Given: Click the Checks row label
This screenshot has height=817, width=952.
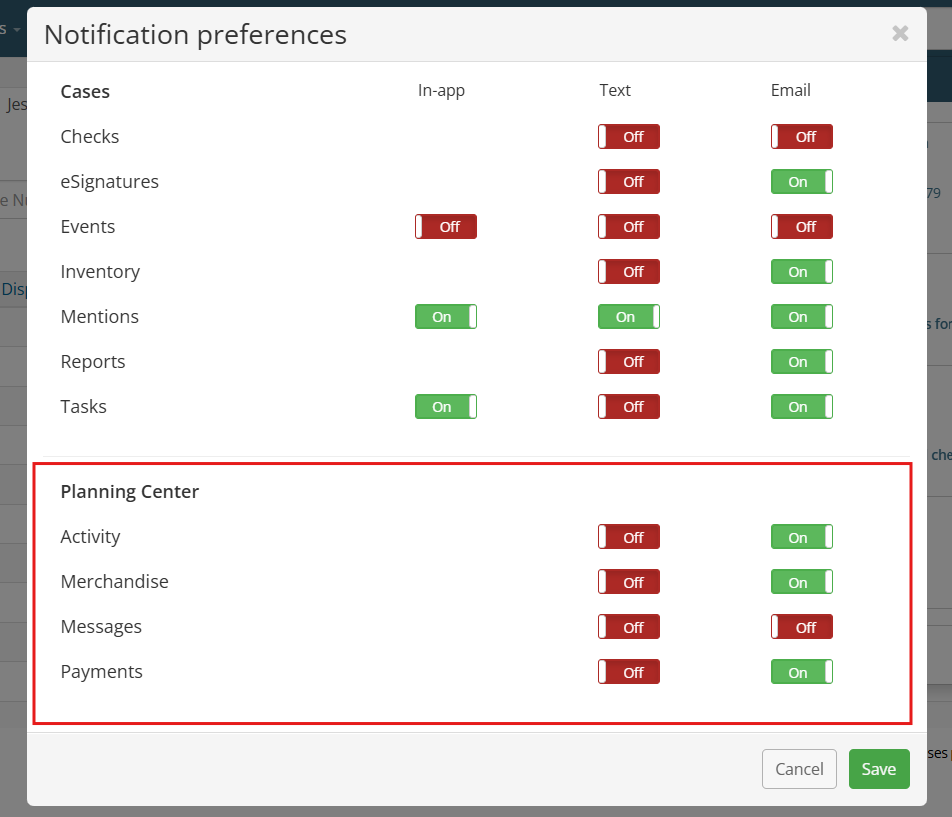Looking at the screenshot, I should [x=89, y=137].
